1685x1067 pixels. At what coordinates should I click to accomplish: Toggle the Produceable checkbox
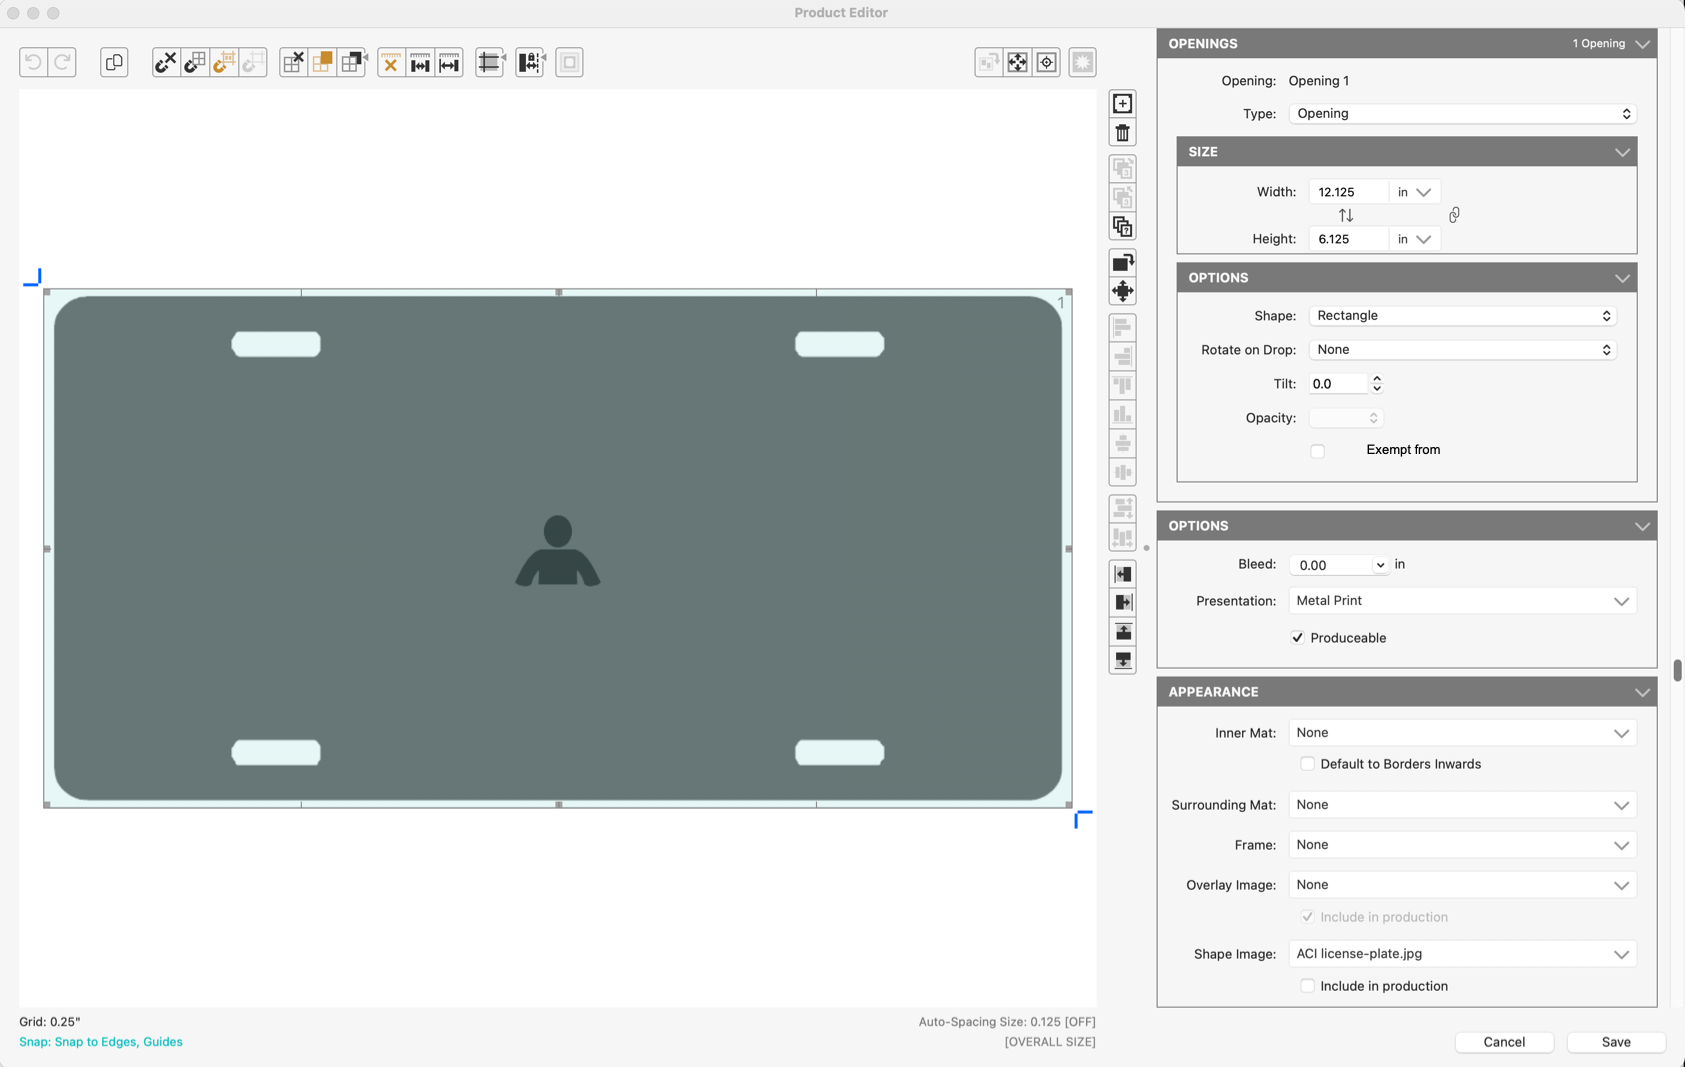(1297, 638)
